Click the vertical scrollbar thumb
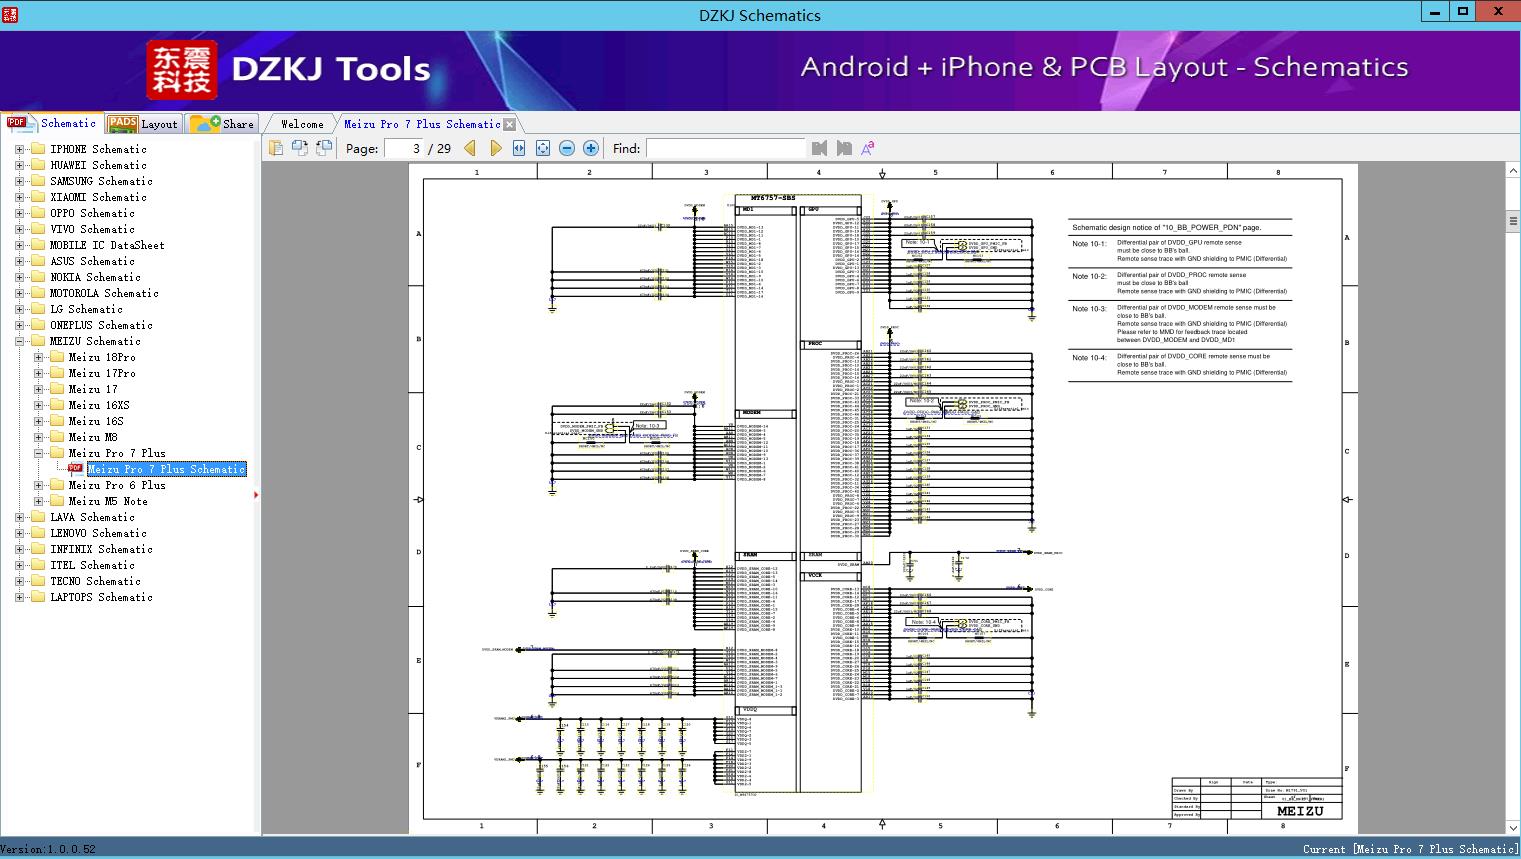 1513,220
